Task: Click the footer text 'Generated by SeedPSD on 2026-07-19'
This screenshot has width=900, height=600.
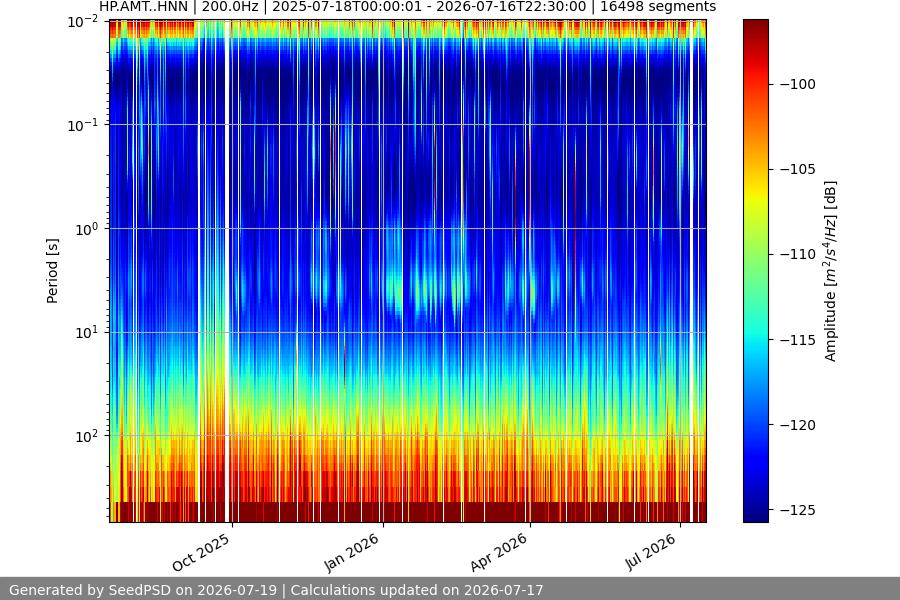Action: [x=143, y=590]
